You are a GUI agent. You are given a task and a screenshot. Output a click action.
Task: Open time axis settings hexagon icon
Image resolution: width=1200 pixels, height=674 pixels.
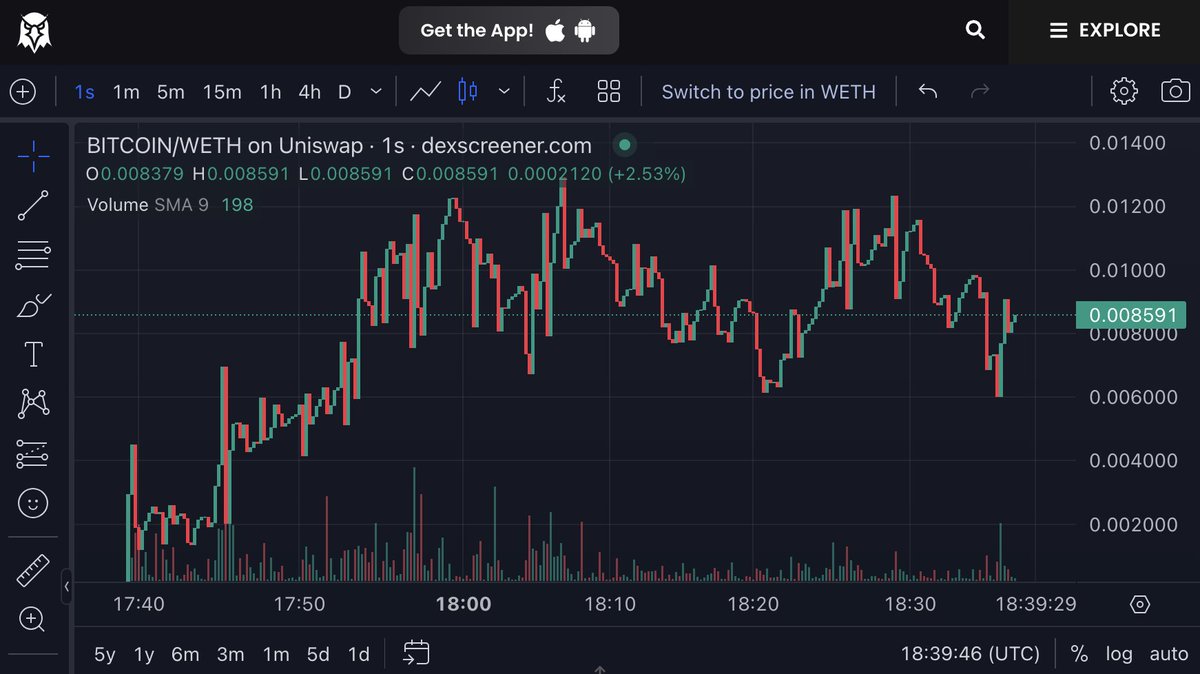tap(1140, 604)
